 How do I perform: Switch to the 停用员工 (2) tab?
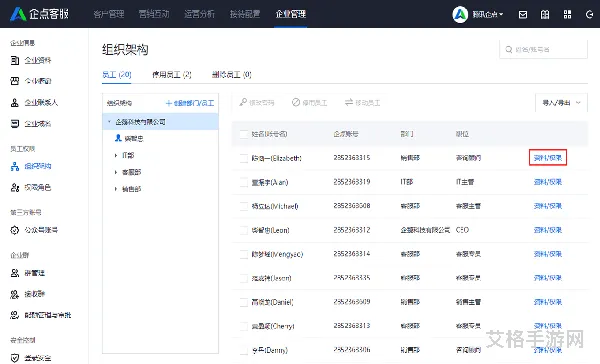coord(172,75)
